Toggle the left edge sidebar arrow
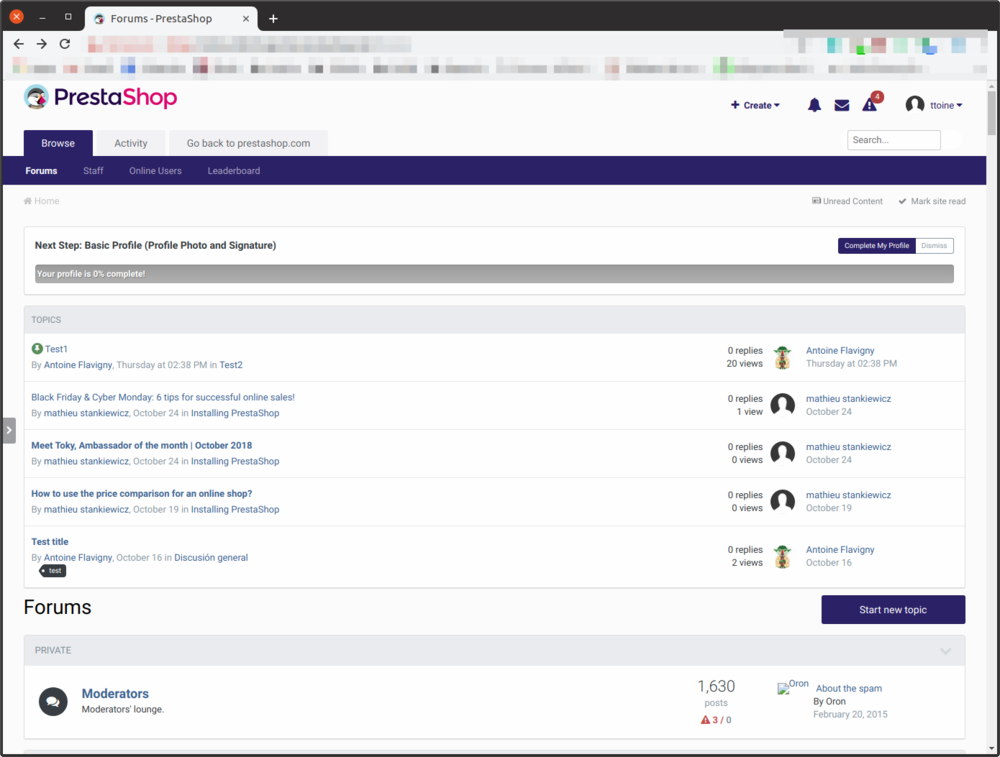 [8, 430]
